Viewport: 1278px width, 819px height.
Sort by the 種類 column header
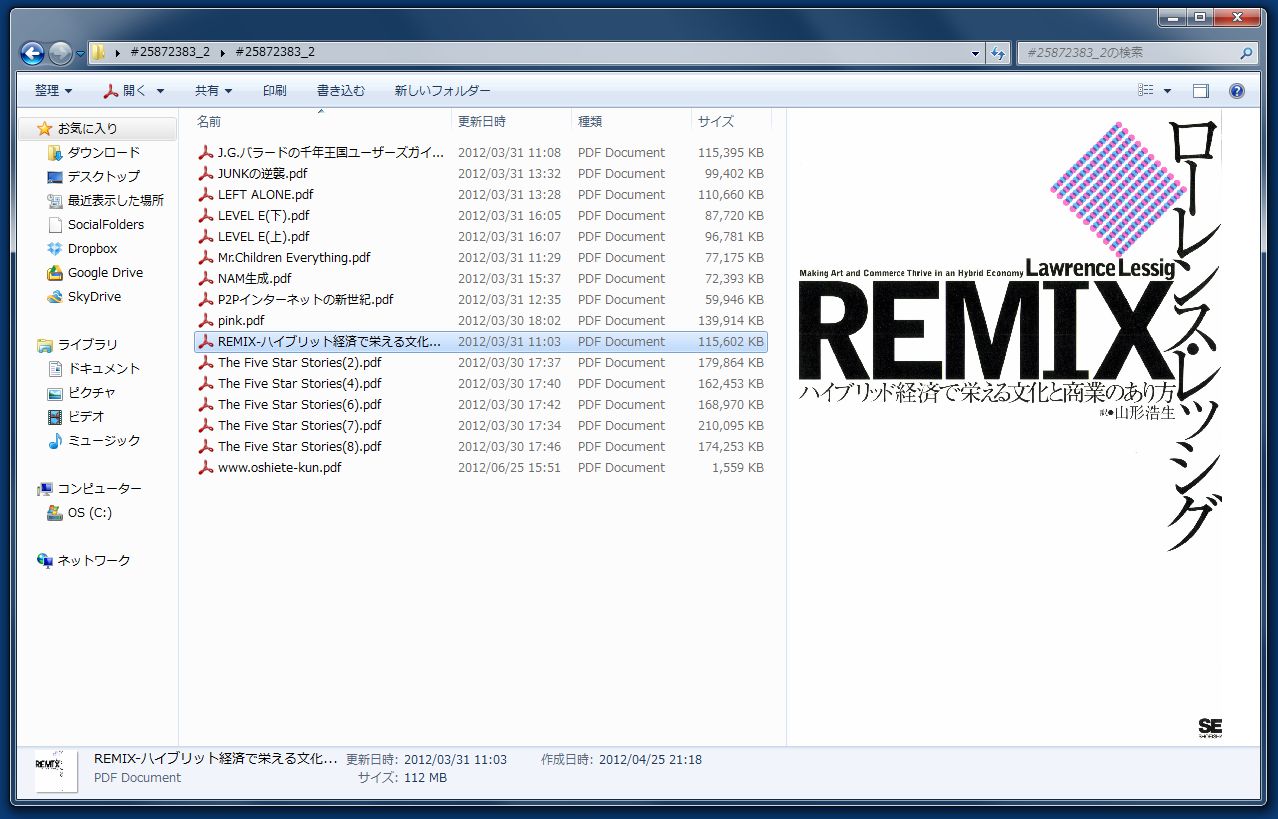pos(632,121)
